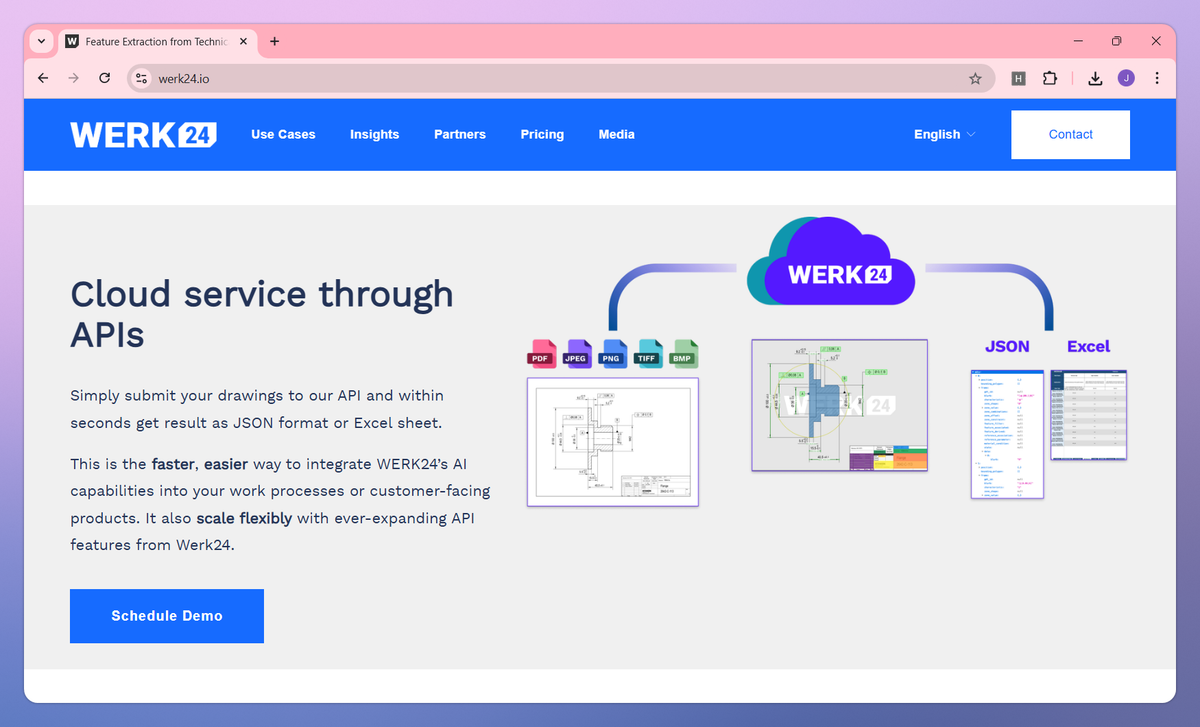Open the Use Cases menu
Image resolution: width=1200 pixels, height=727 pixels.
283,134
